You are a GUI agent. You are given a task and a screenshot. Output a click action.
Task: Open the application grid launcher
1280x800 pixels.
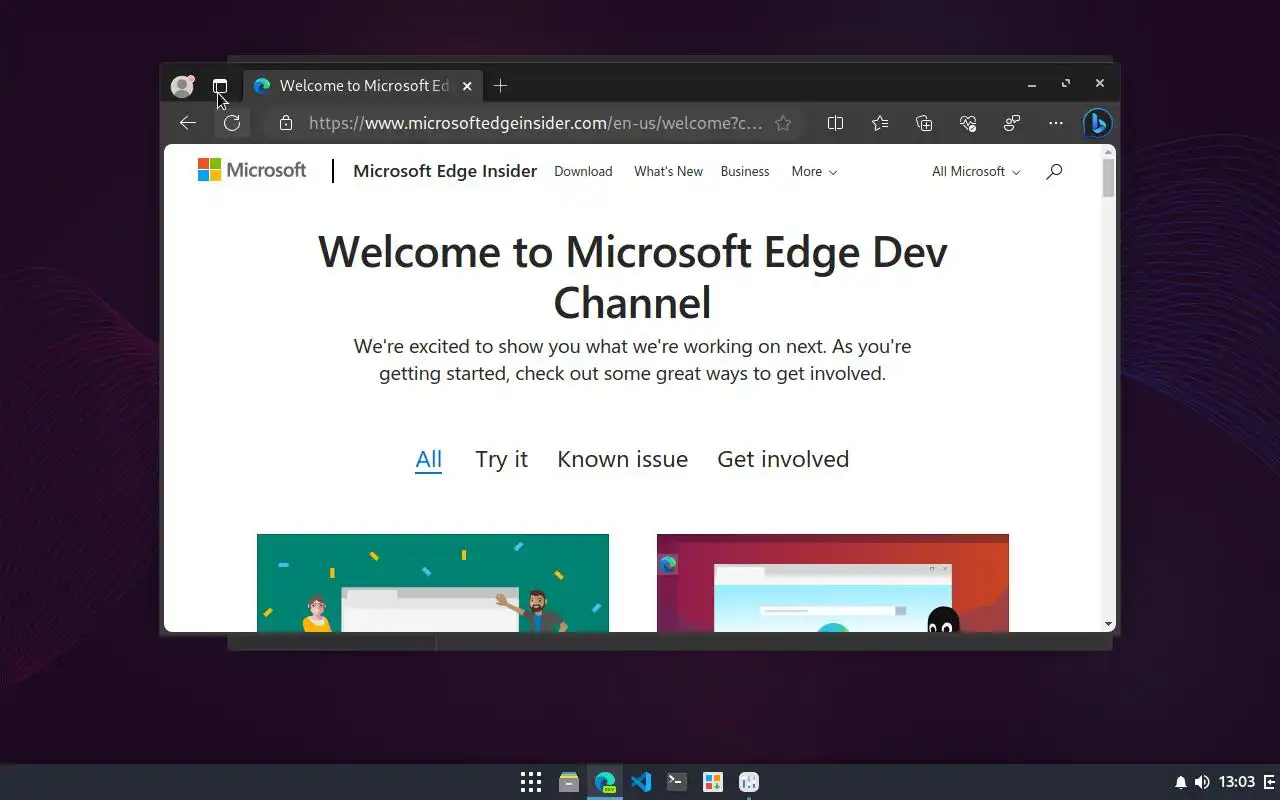point(531,782)
